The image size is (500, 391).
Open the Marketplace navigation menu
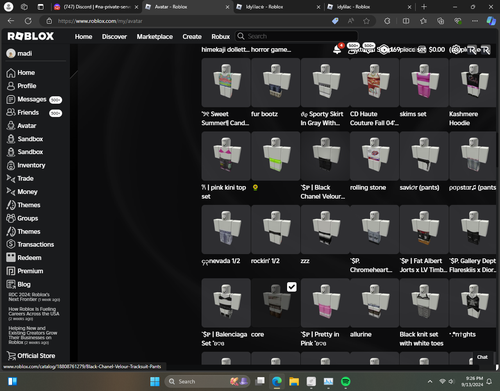[x=155, y=36]
